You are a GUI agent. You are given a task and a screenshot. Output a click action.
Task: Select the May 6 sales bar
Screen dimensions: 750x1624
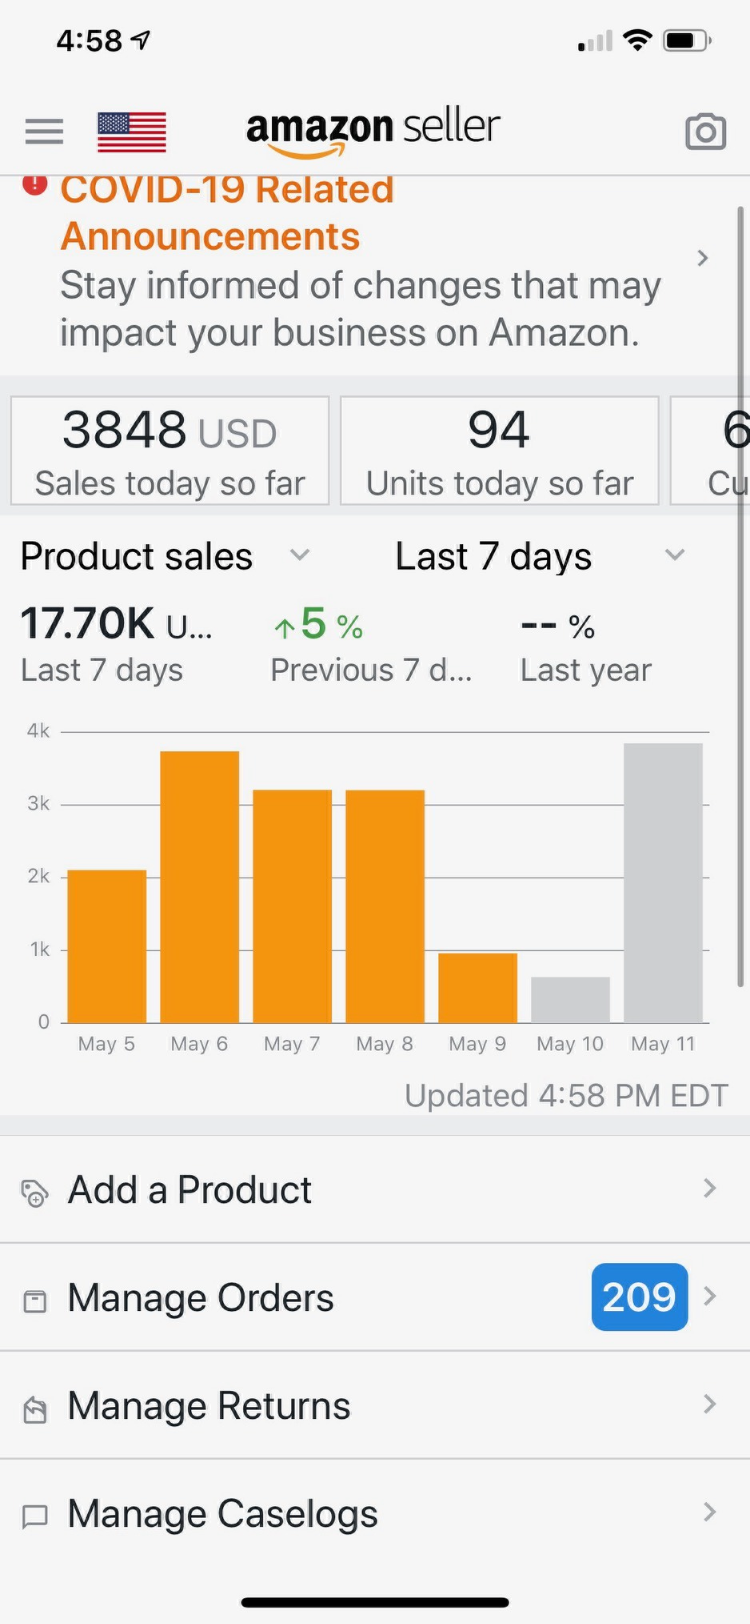[x=199, y=886]
